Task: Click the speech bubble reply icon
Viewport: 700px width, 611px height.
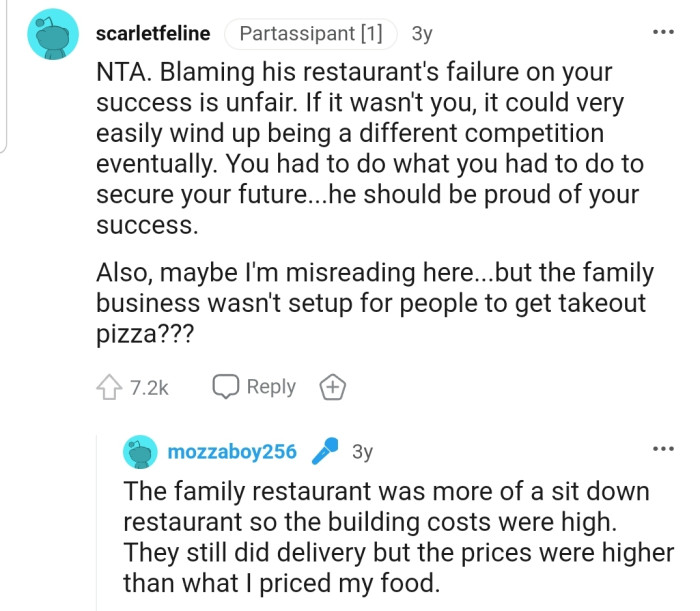Action: [226, 387]
